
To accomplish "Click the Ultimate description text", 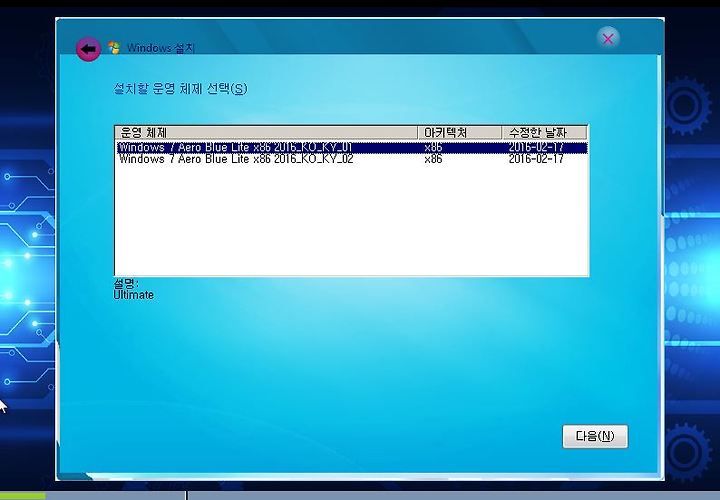I will click(134, 295).
